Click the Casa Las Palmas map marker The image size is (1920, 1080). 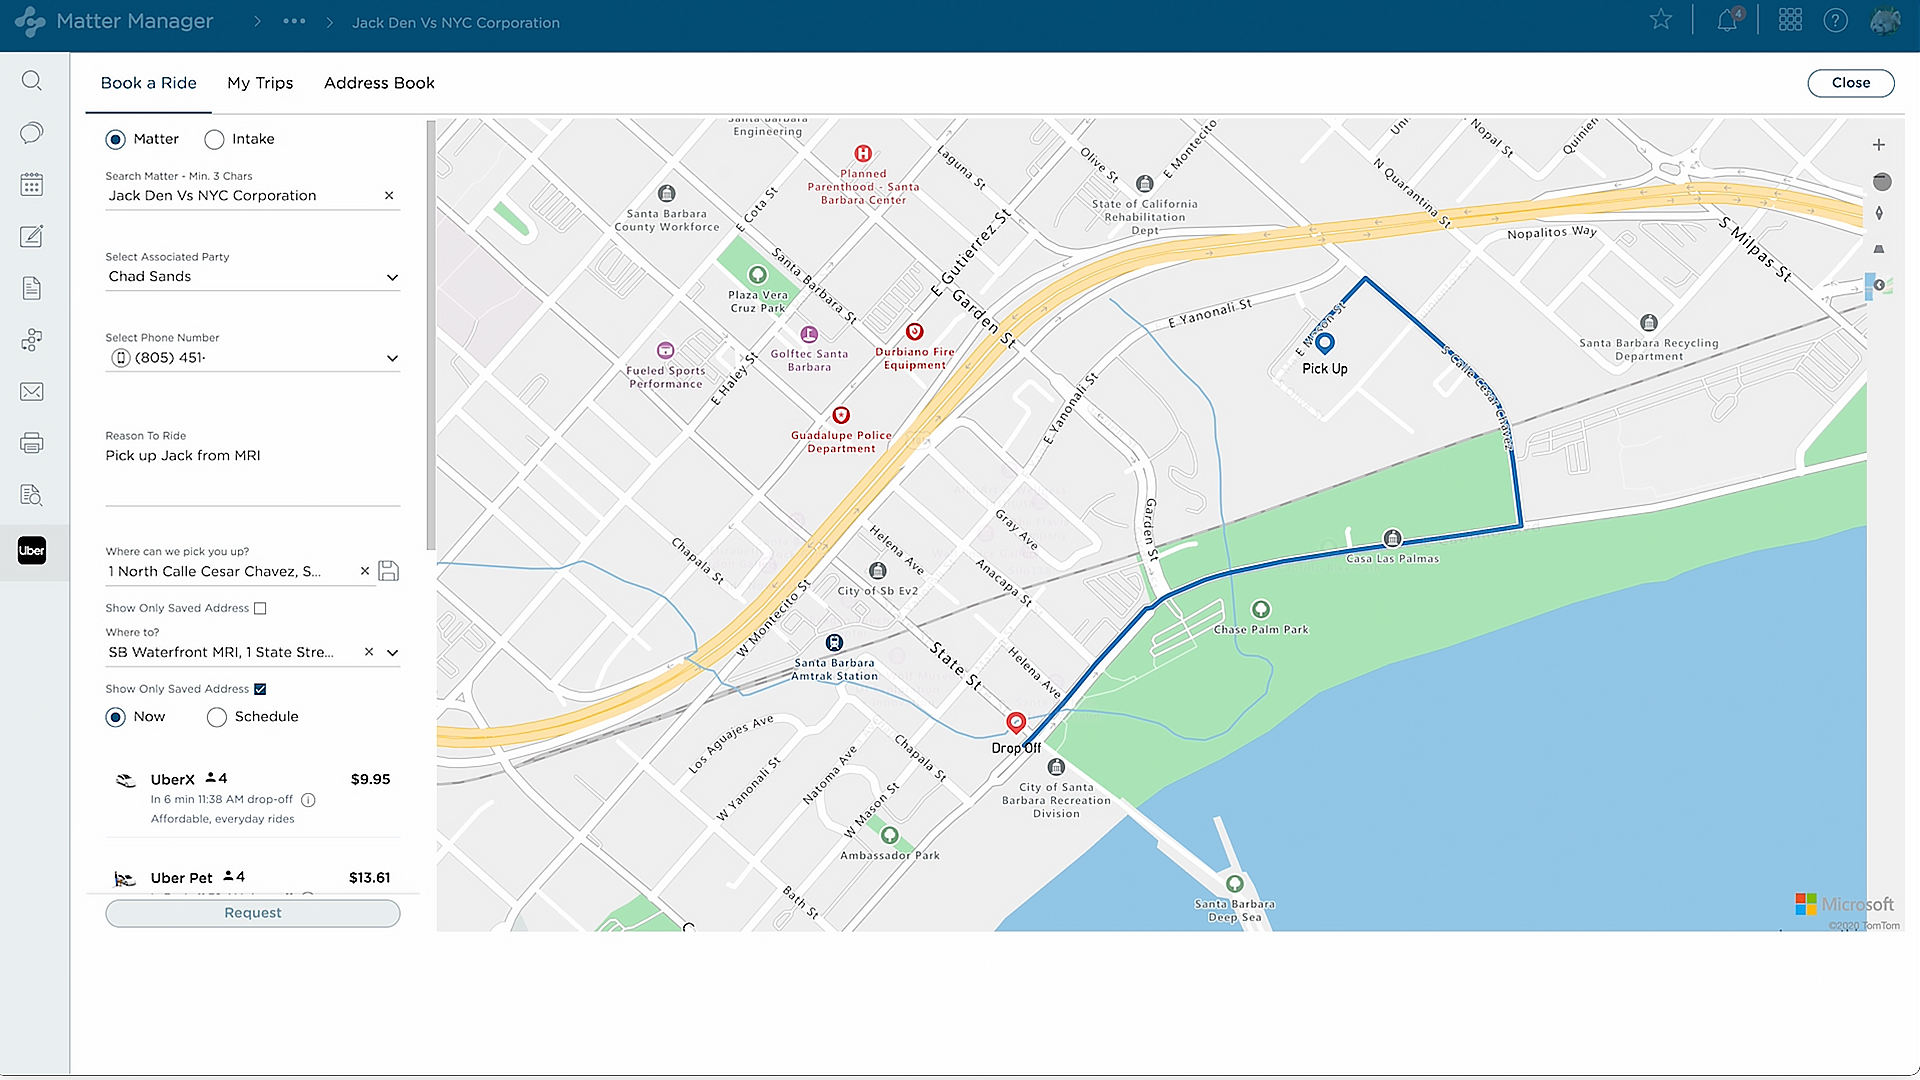click(x=1392, y=538)
